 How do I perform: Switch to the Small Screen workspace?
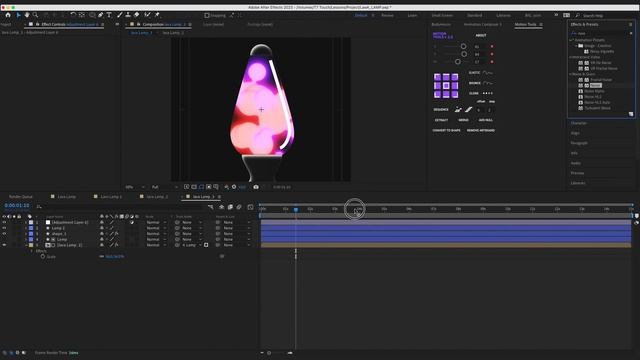click(442, 16)
